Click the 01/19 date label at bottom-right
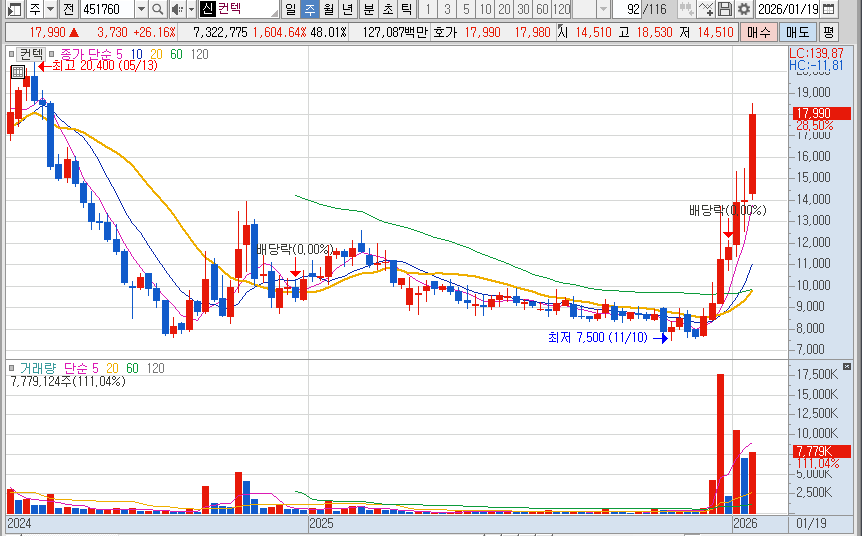This screenshot has width=862, height=536. pos(811,523)
